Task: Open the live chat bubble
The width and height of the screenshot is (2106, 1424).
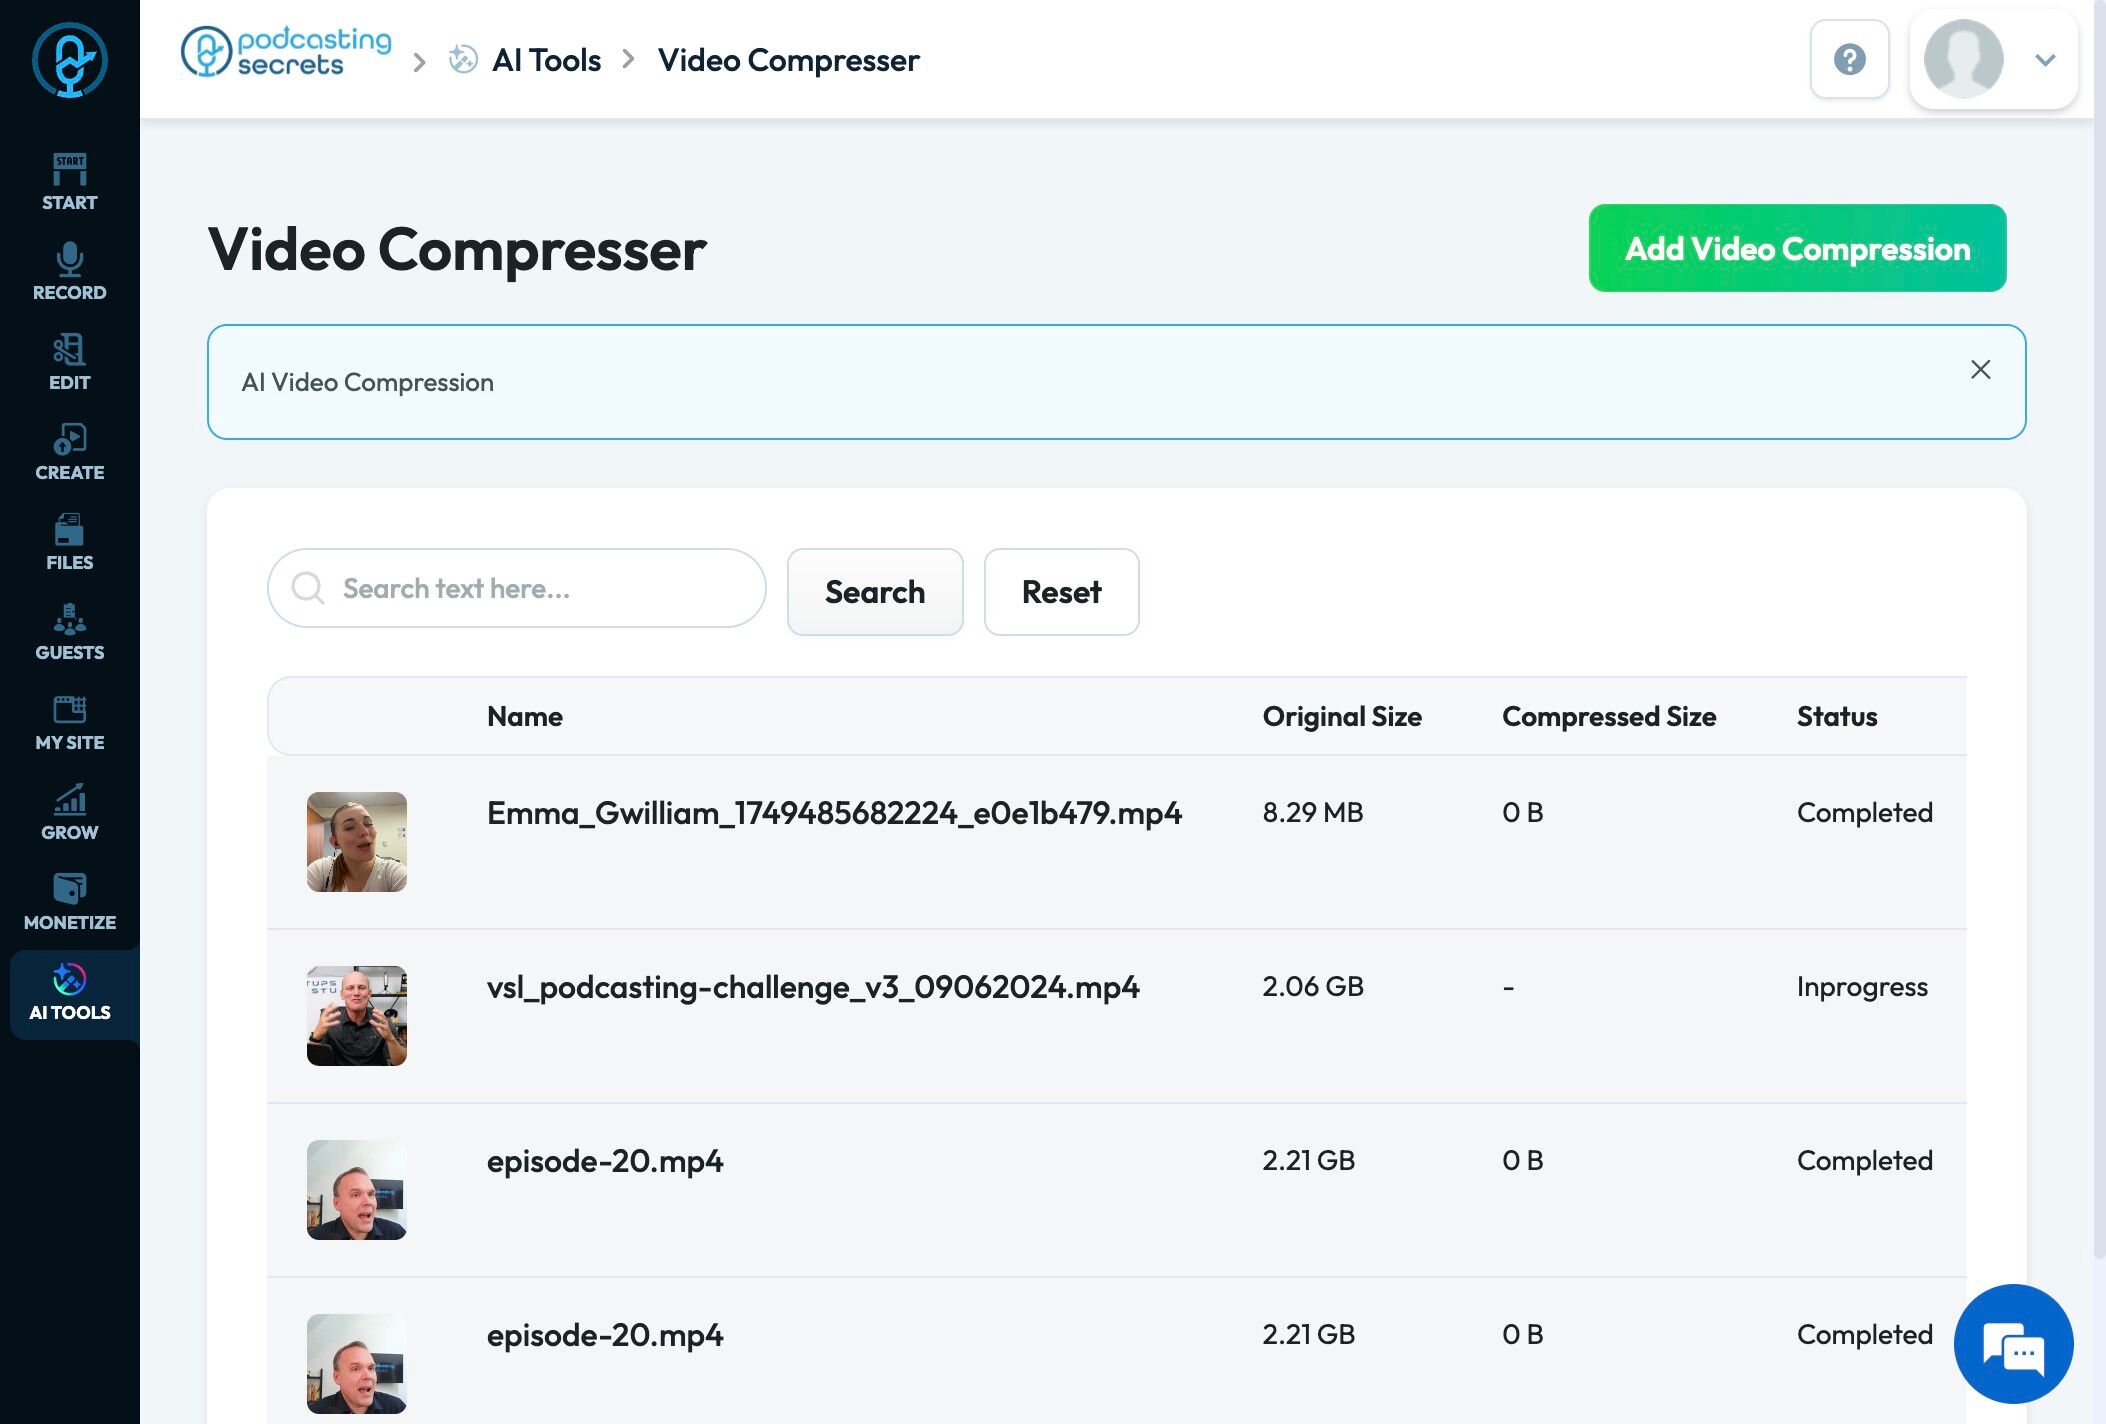Action: tap(2013, 1343)
